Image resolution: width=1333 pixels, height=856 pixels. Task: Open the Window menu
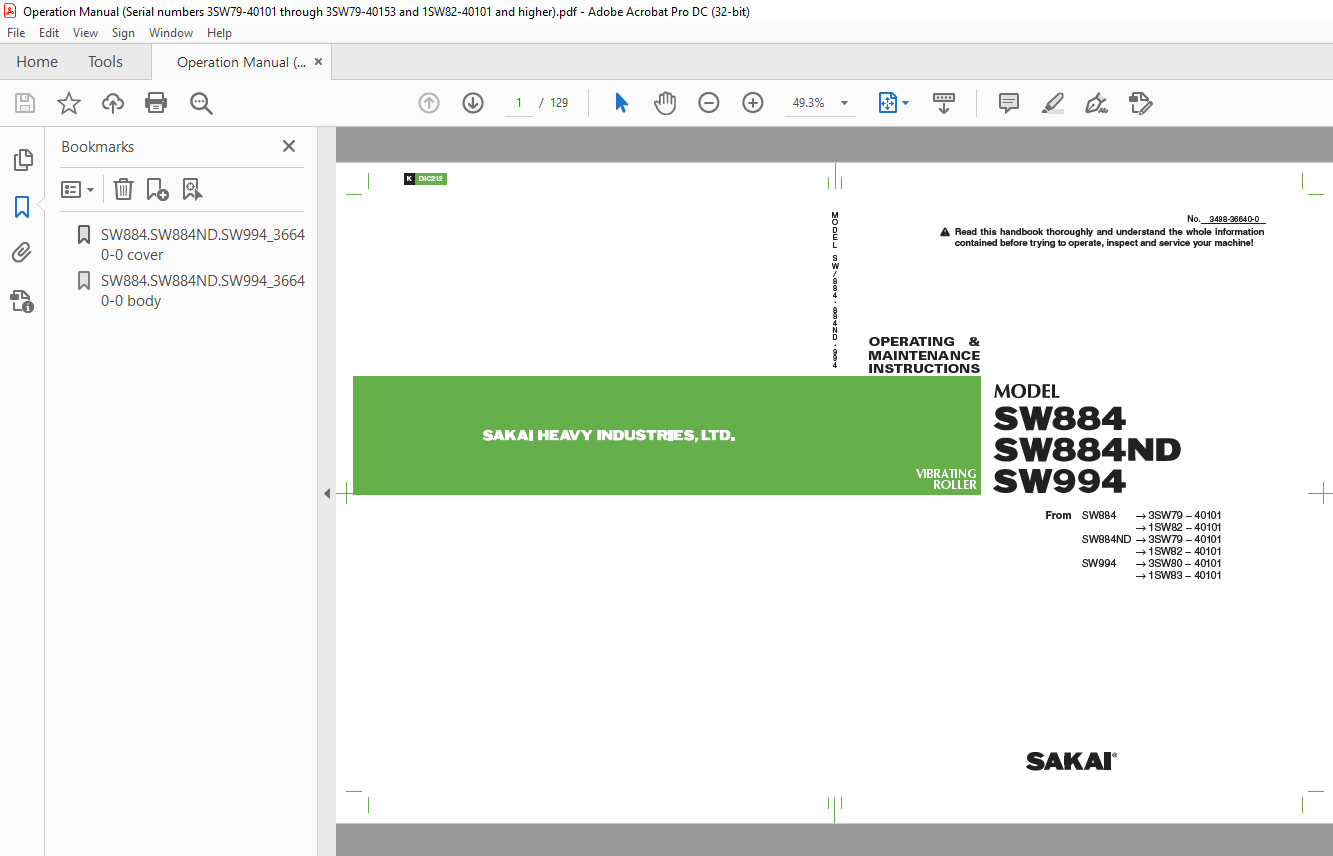(171, 33)
